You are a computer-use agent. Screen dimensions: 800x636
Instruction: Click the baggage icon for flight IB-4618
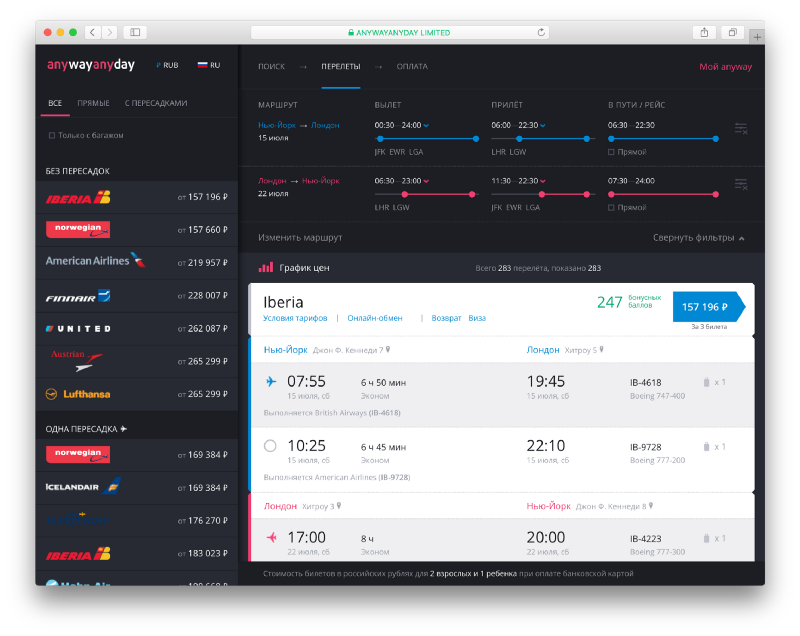click(x=707, y=382)
